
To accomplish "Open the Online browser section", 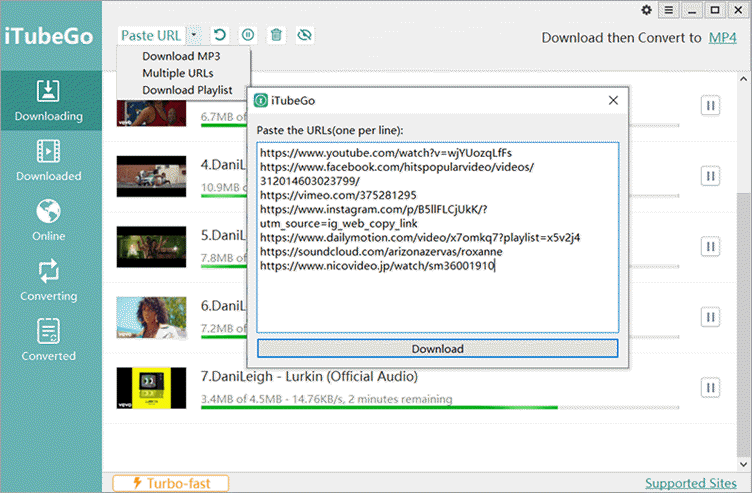I will (x=48, y=221).
